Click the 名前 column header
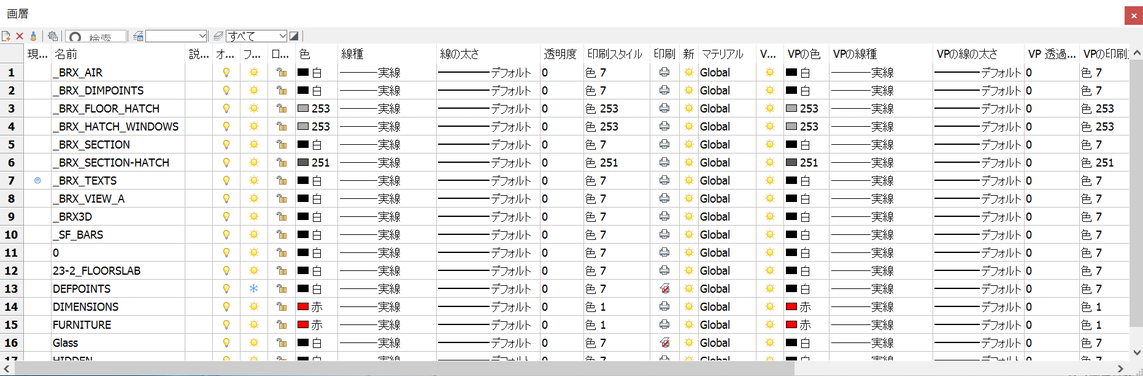Screen dimensions: 1143x376 click(x=66, y=54)
